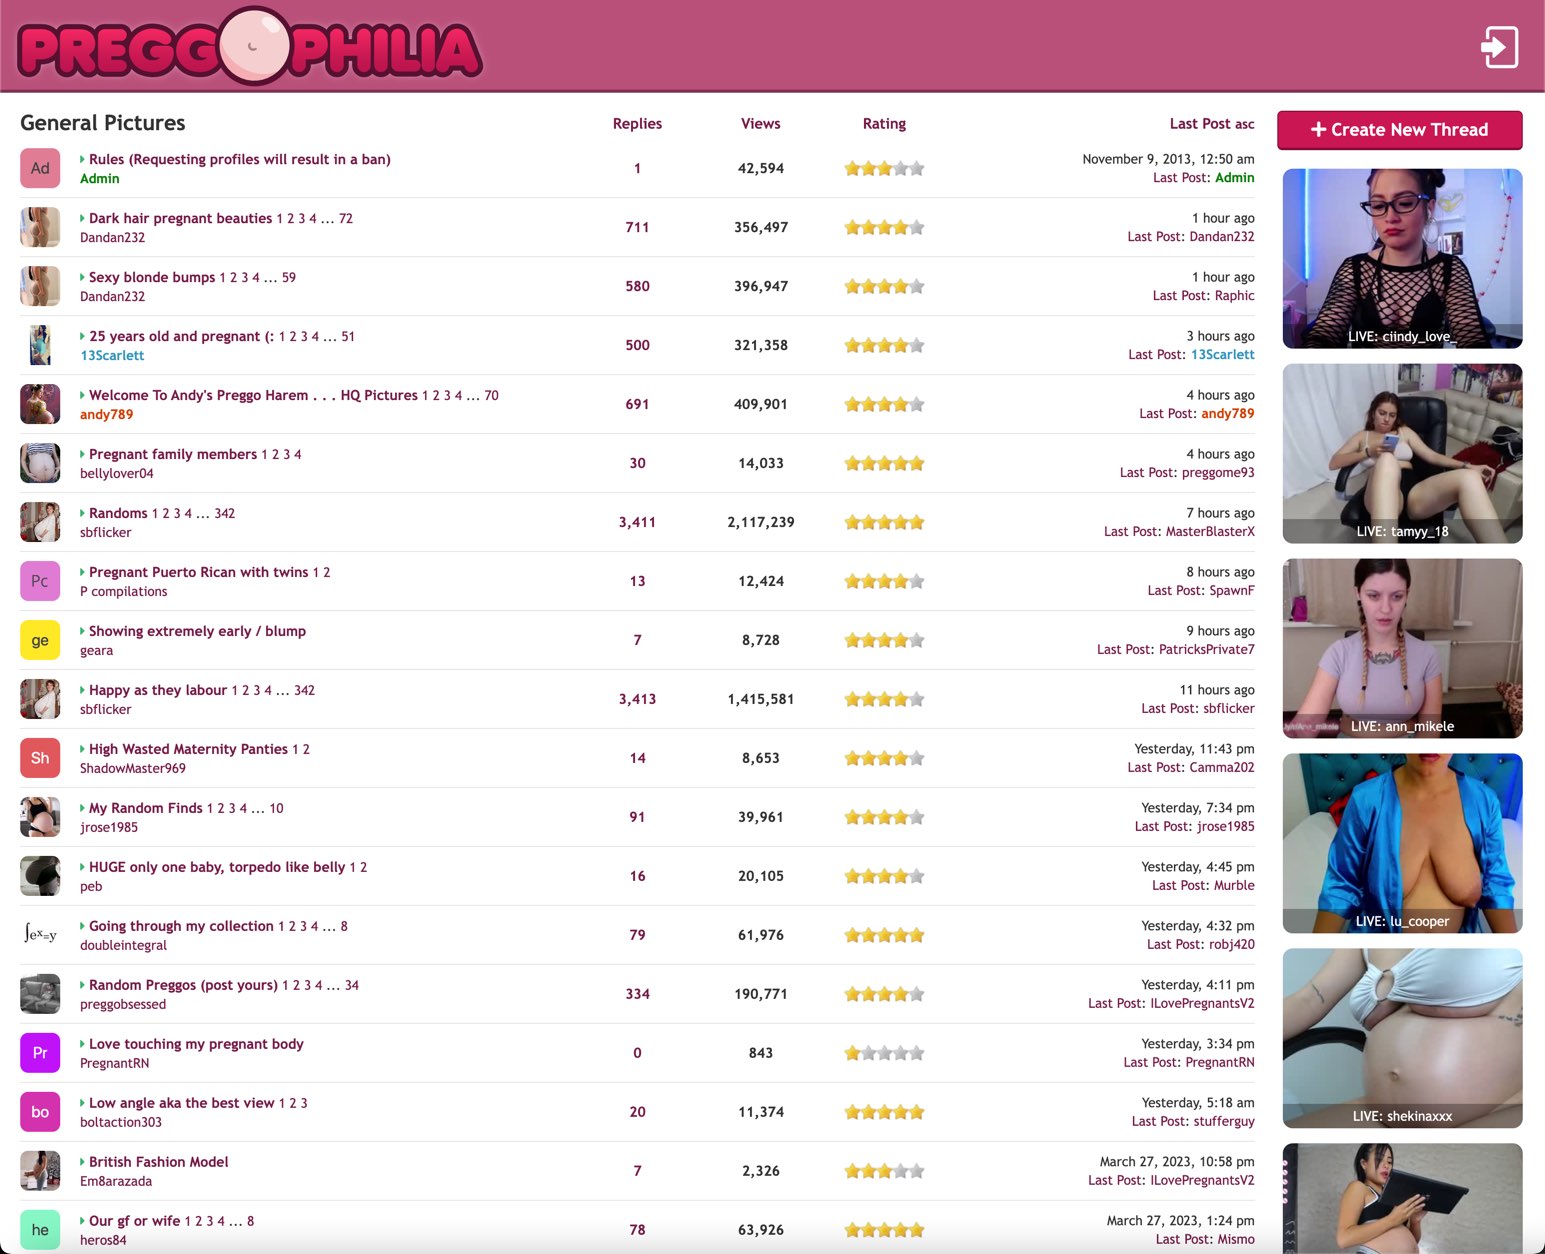This screenshot has width=1545, height=1254.
Task: Click the 'he' avatar for heros84
Action: 40,1230
